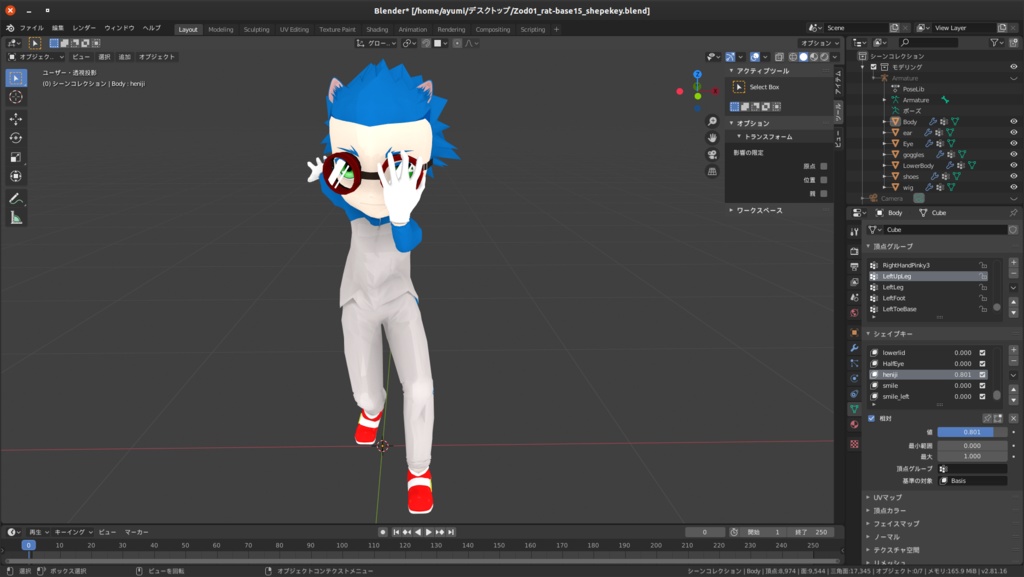This screenshot has width=1024, height=577.
Task: Select the Move tool in the toolbar
Action: (x=17, y=119)
